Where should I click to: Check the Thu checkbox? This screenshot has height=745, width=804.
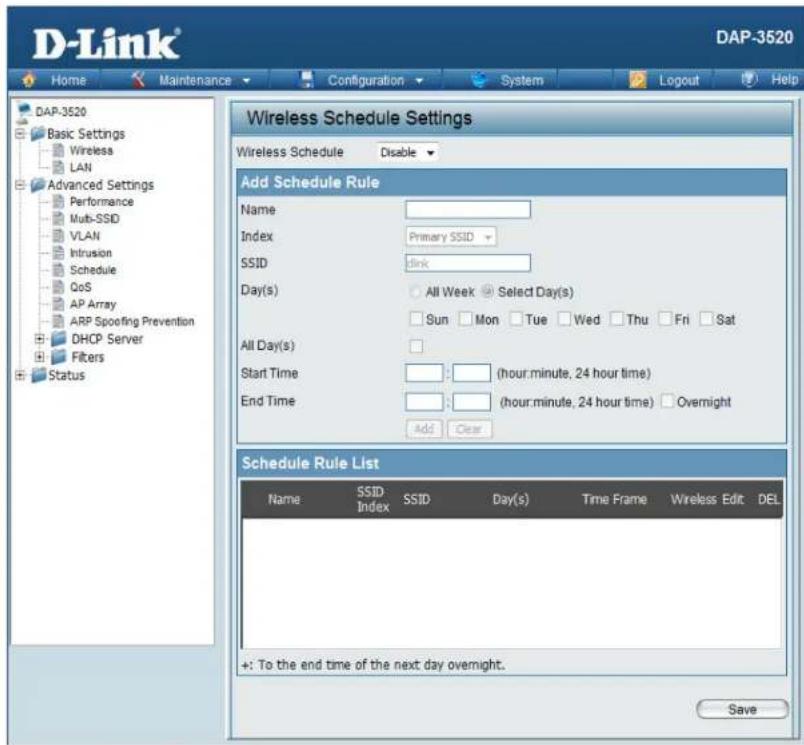[617, 319]
